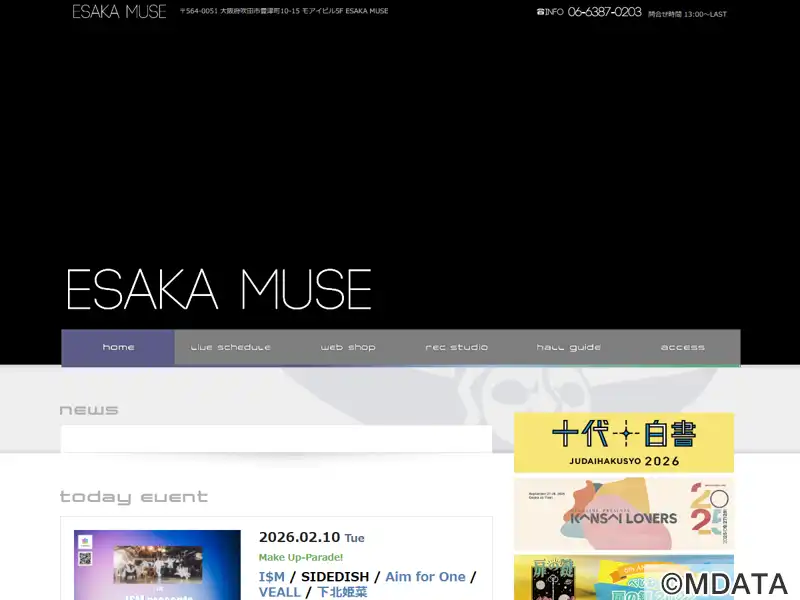Screen dimensions: 800x600
Task: Go to the web shop tab
Action: [x=348, y=347]
